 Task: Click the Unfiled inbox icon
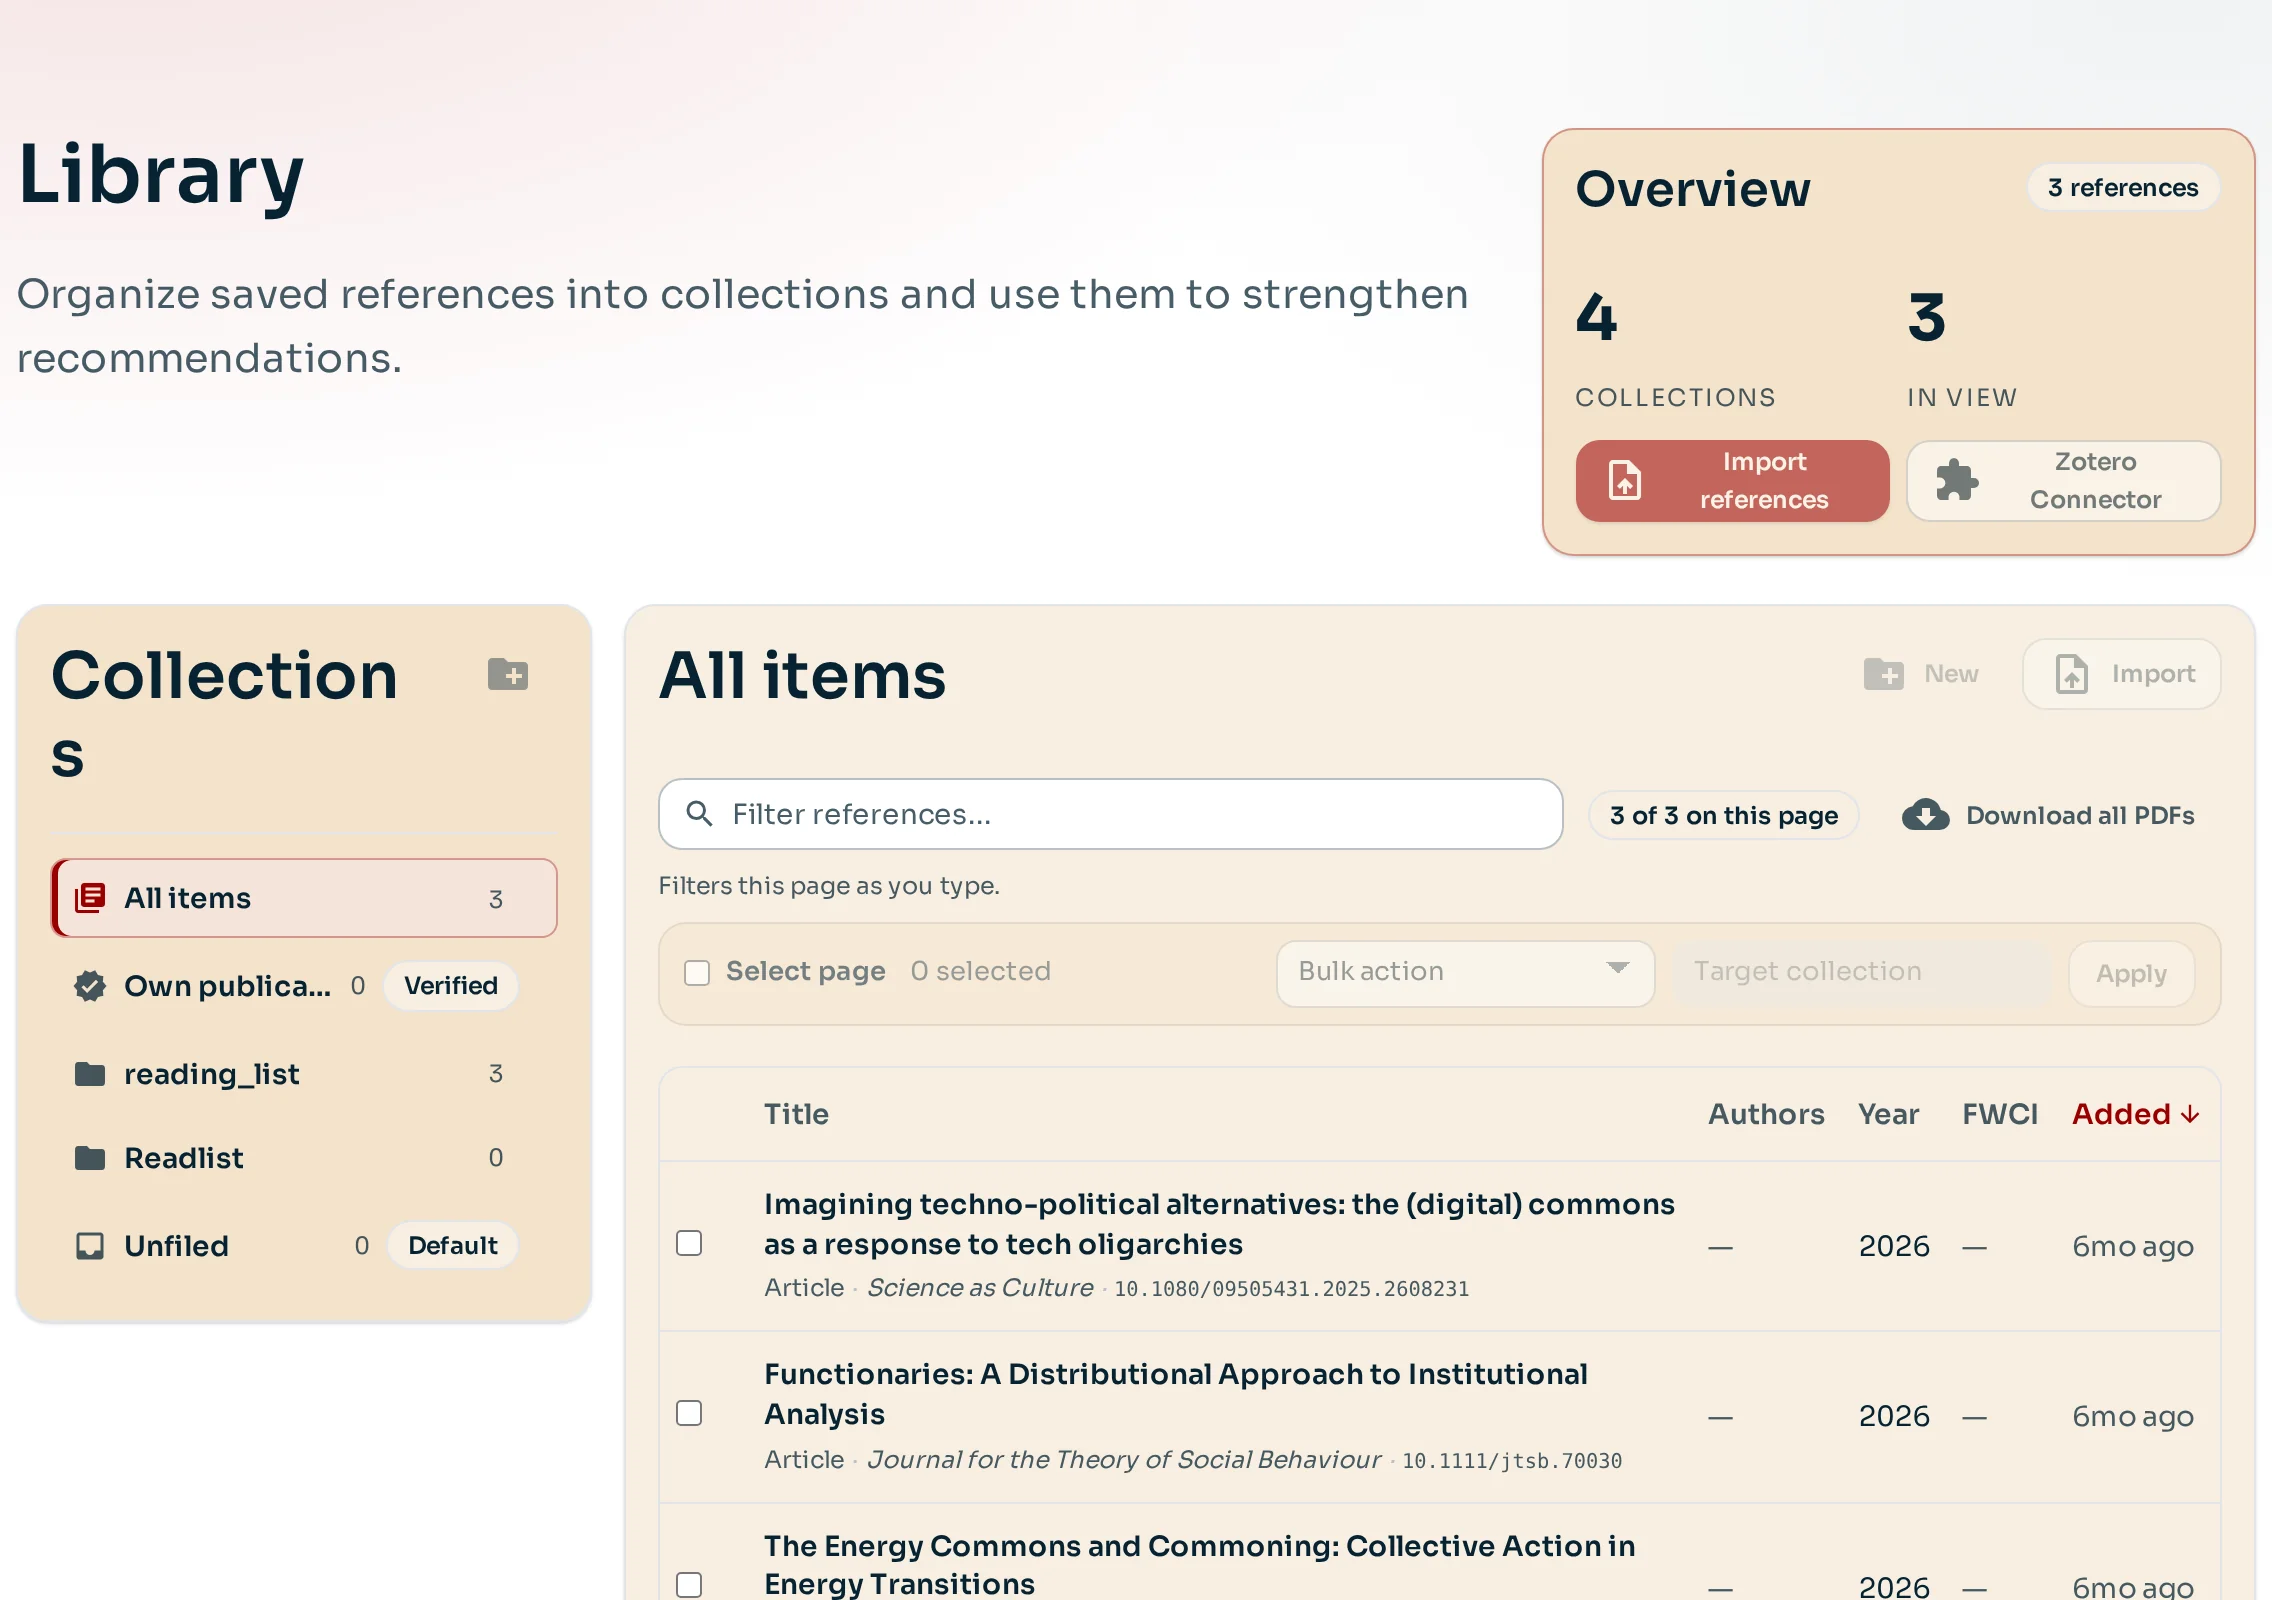[x=90, y=1246]
